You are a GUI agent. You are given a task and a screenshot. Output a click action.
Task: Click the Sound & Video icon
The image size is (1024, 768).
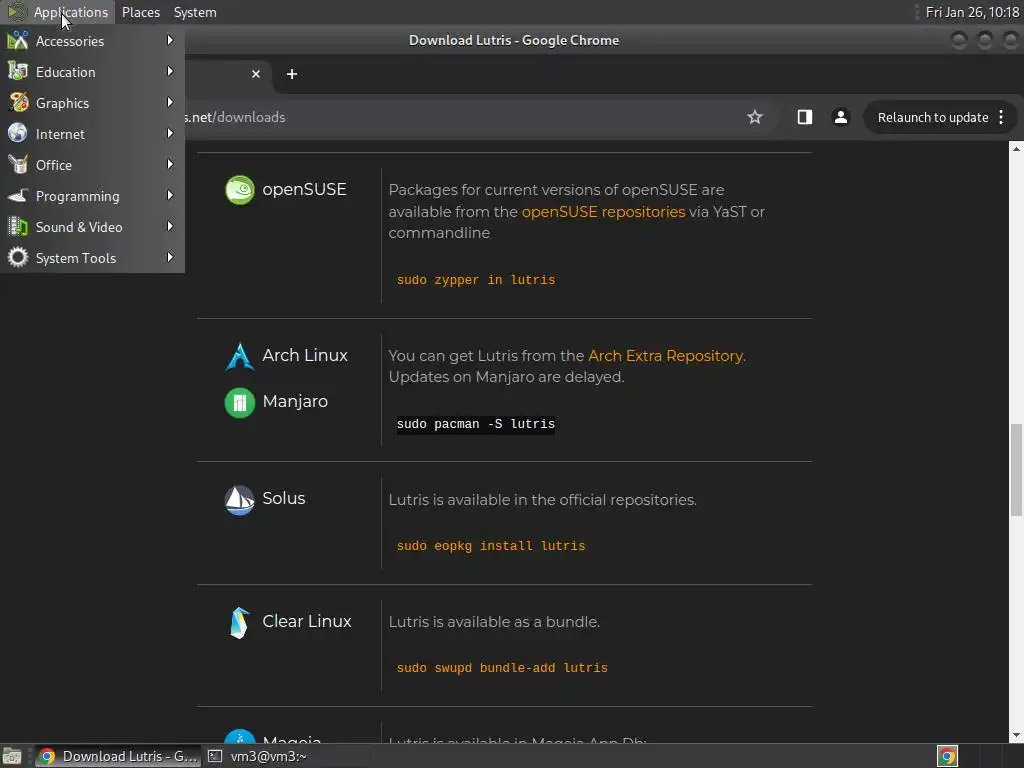click(18, 227)
